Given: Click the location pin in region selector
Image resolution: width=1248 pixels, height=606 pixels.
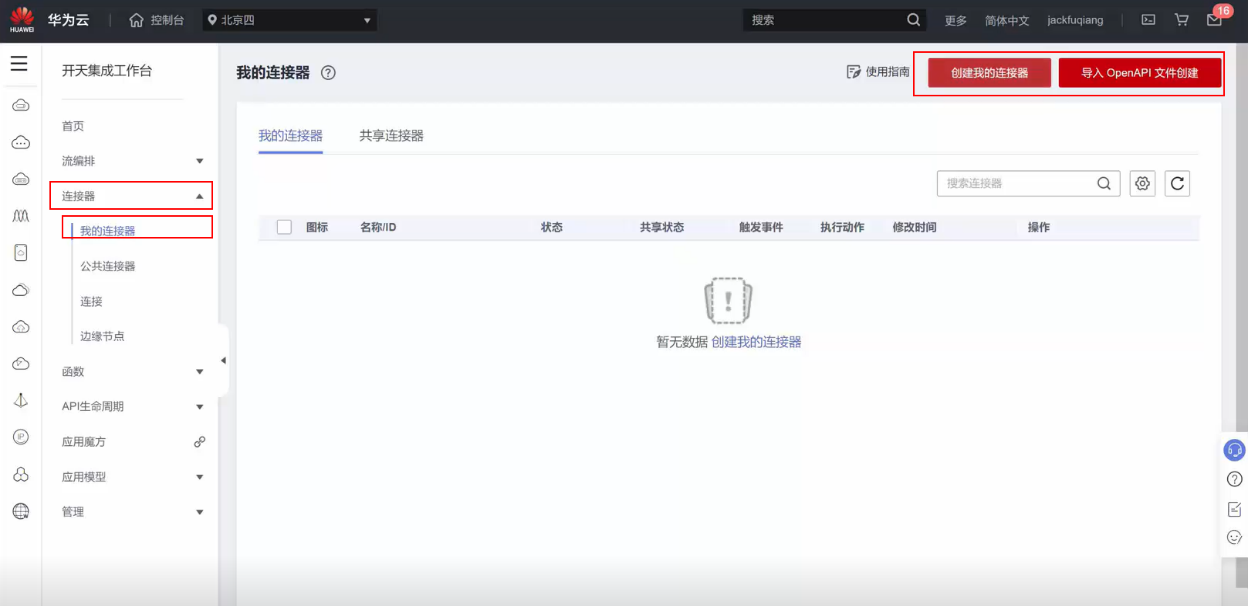Looking at the screenshot, I should (x=211, y=20).
